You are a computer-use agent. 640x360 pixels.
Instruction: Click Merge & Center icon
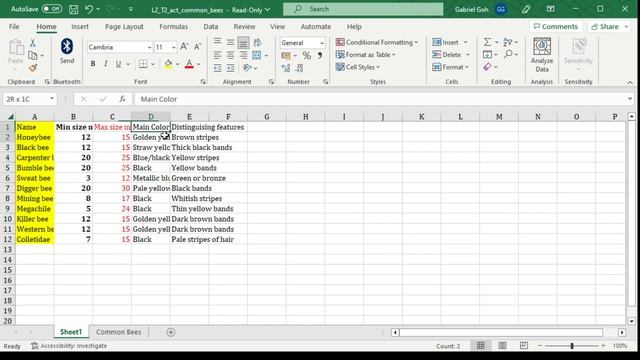coord(257,55)
